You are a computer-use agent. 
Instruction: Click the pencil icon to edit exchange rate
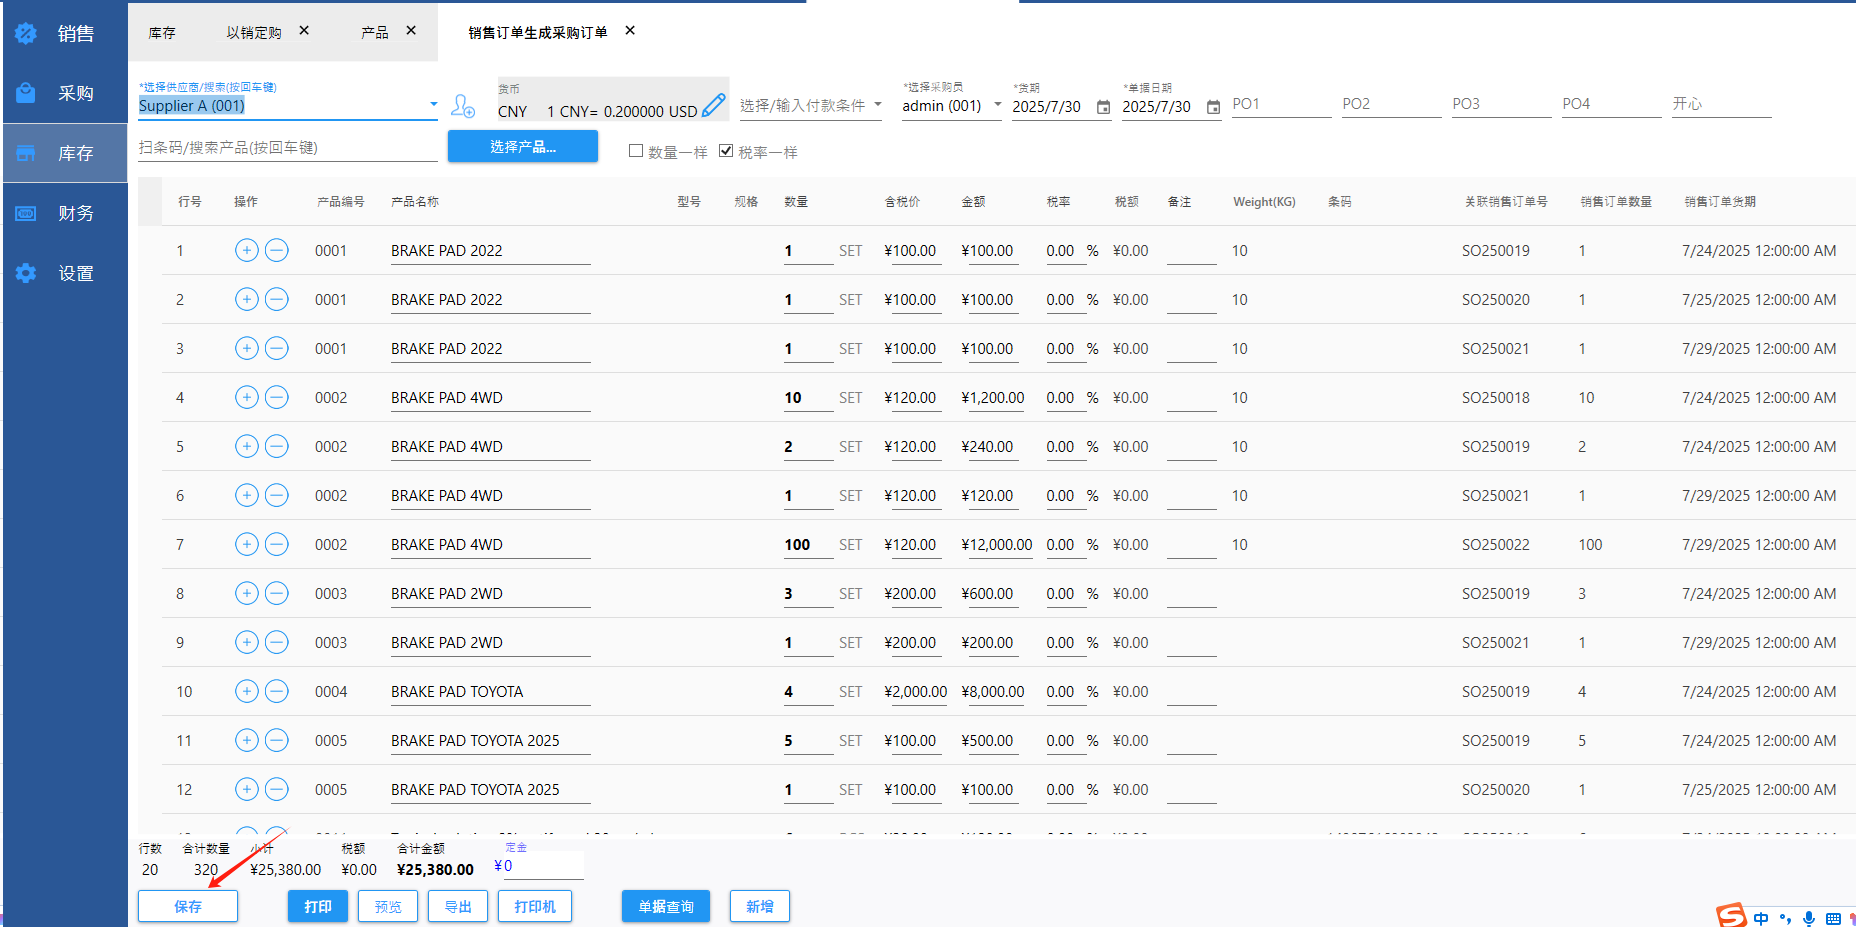713,105
